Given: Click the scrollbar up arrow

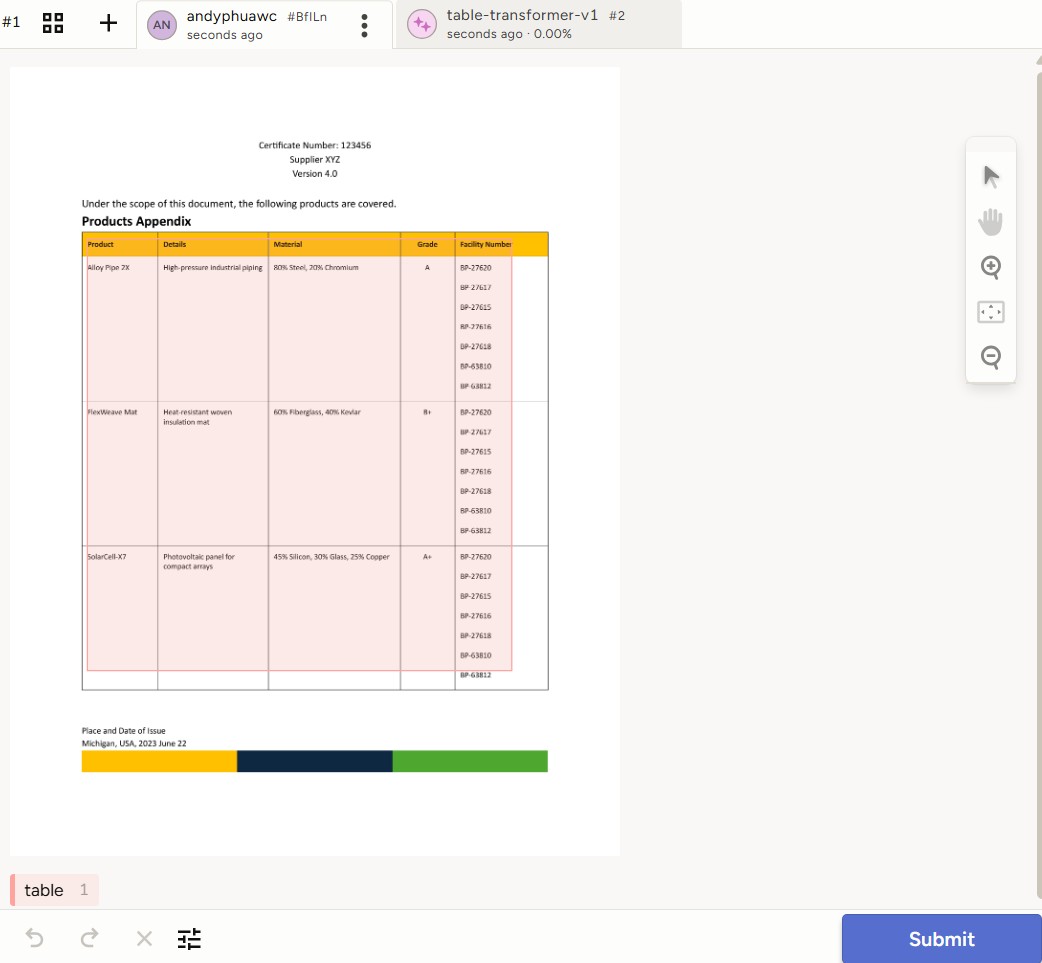Looking at the screenshot, I should tap(1038, 60).
